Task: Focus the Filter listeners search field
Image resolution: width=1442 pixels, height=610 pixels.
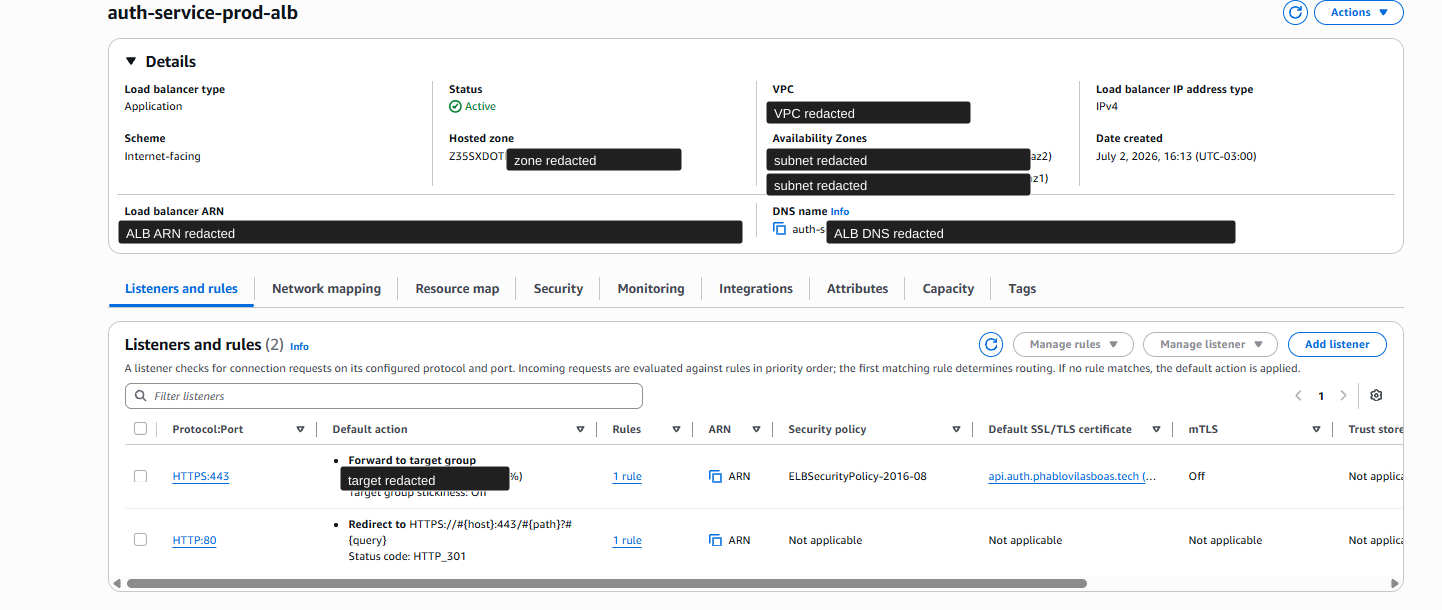Action: point(383,396)
